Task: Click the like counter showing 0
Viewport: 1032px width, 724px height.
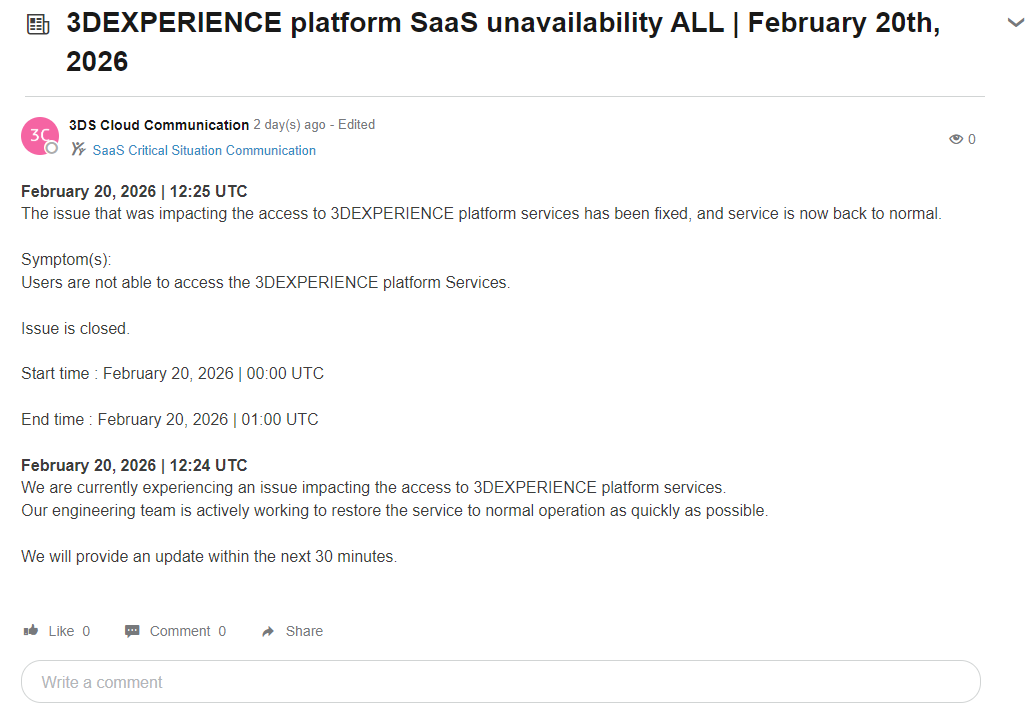Action: pyautogui.click(x=86, y=630)
